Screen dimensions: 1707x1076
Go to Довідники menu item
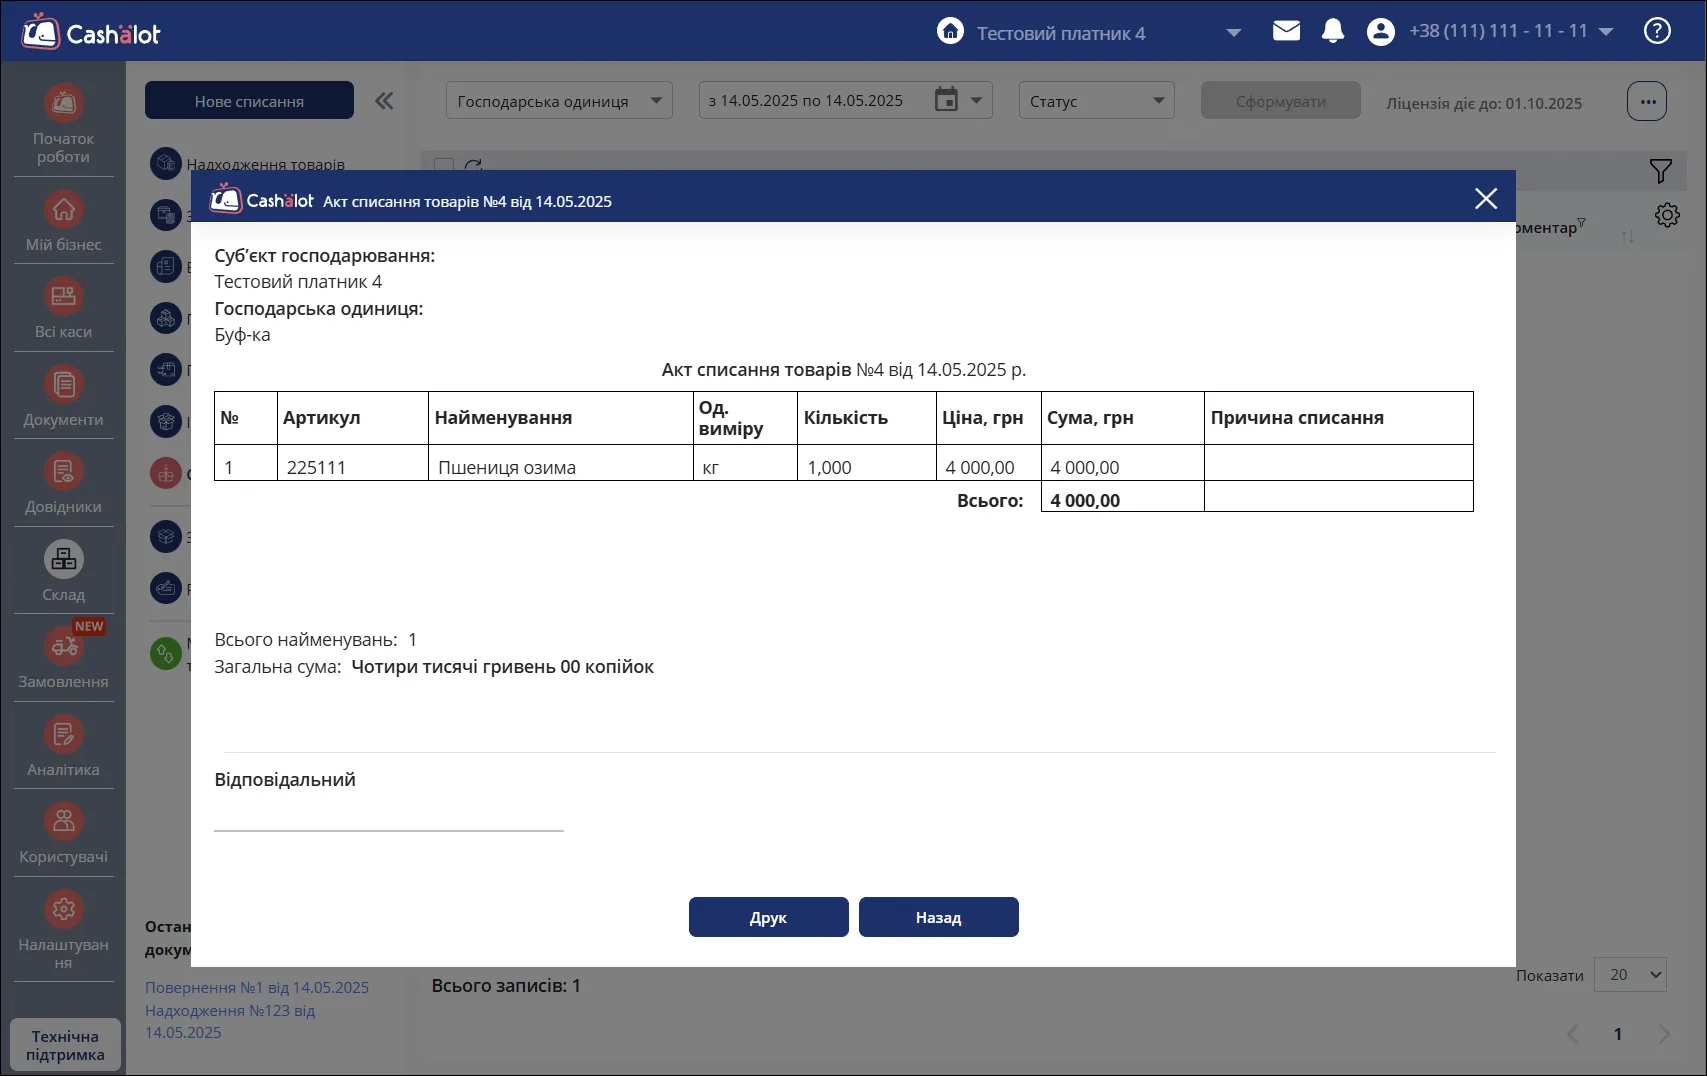click(x=64, y=484)
